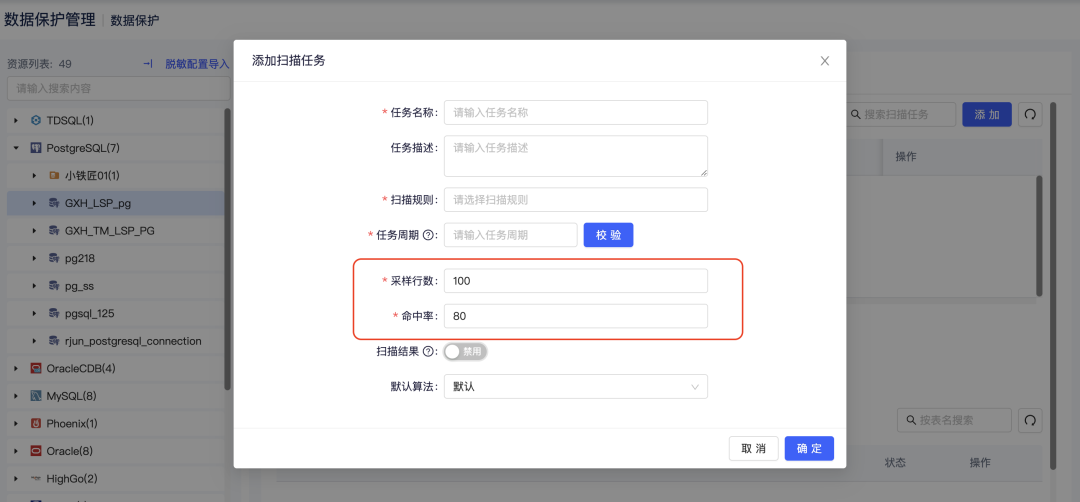Select the pg218 text in the tree
This screenshot has height=502, width=1080.
[x=79, y=258]
